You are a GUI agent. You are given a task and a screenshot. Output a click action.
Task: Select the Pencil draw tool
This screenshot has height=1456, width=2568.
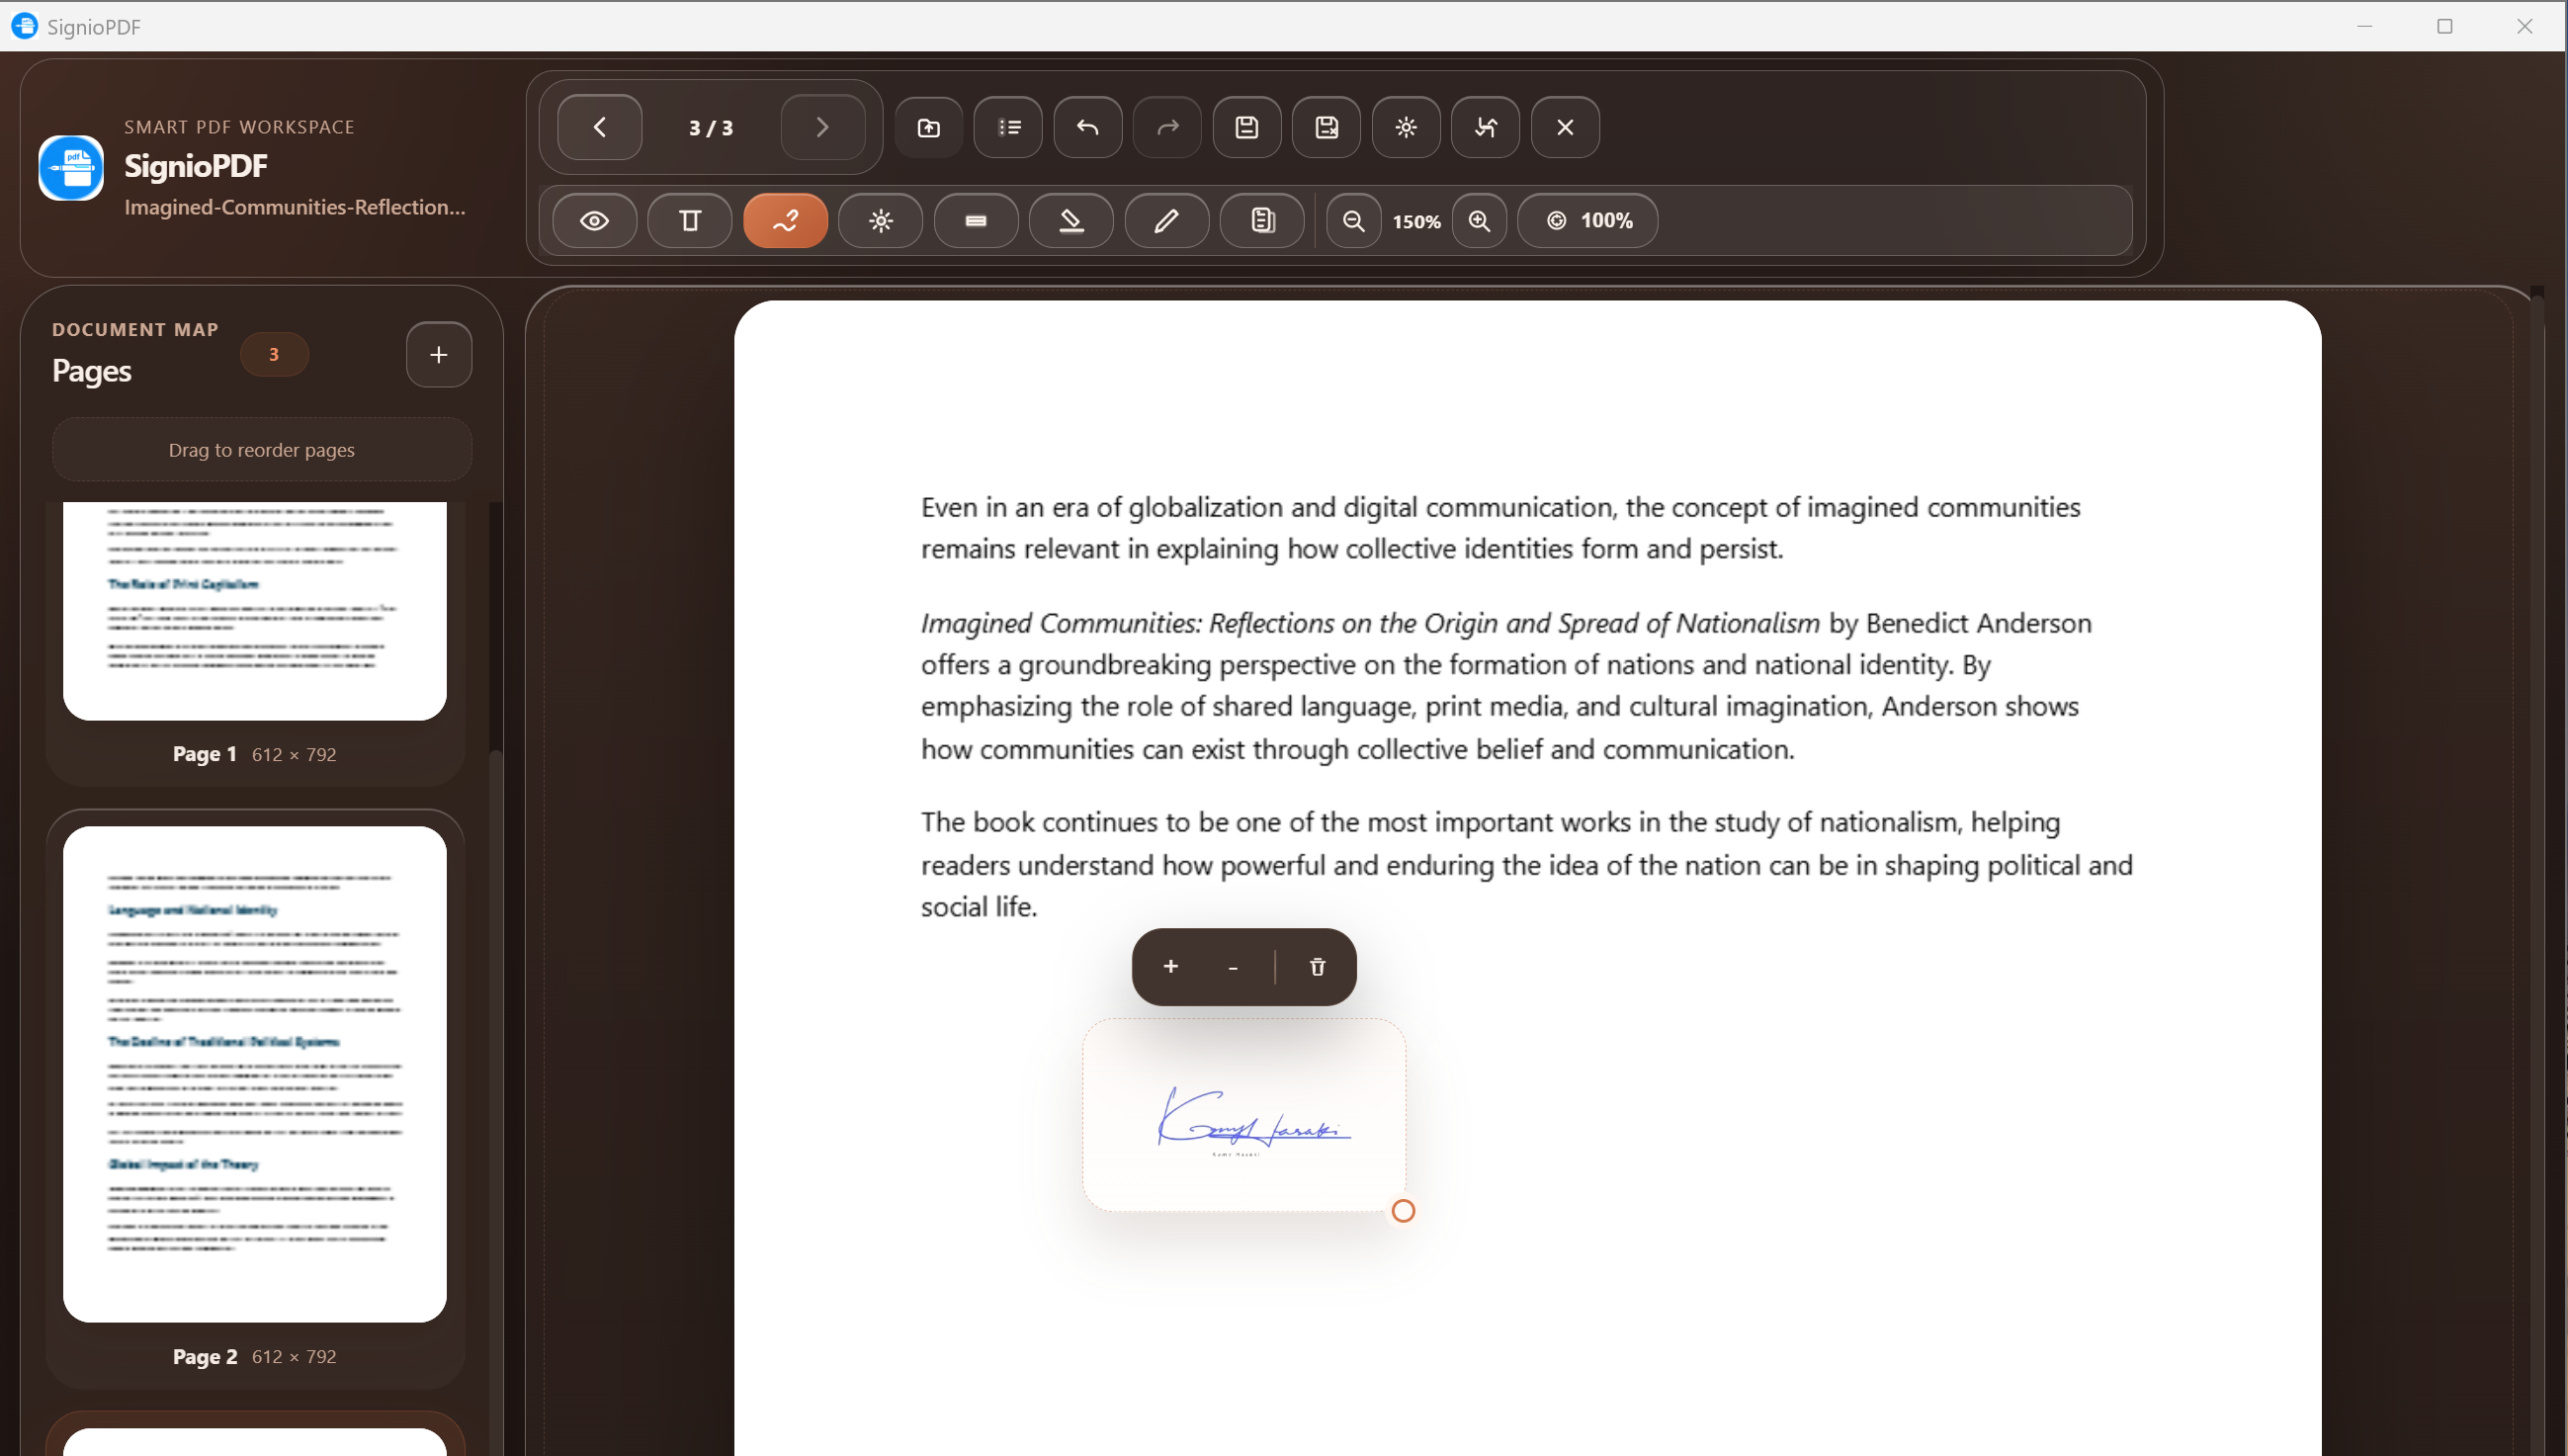pos(1167,220)
